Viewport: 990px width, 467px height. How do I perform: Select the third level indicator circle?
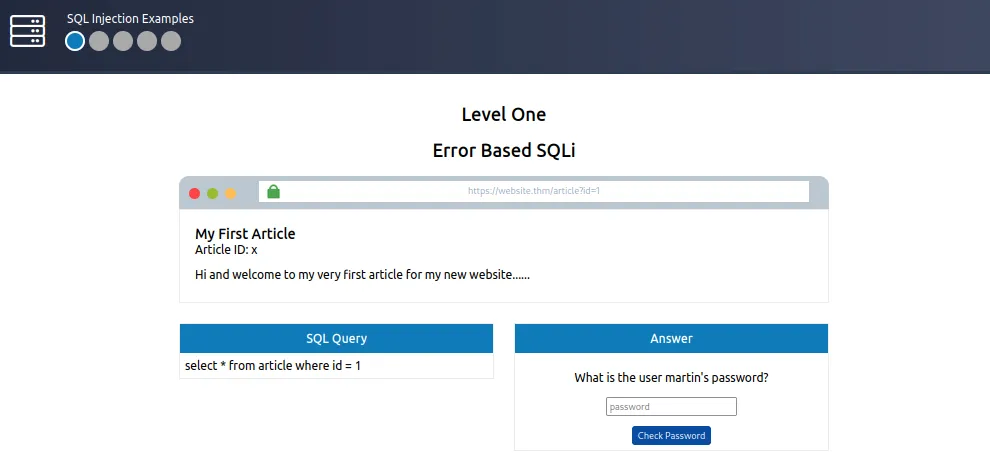coord(123,41)
